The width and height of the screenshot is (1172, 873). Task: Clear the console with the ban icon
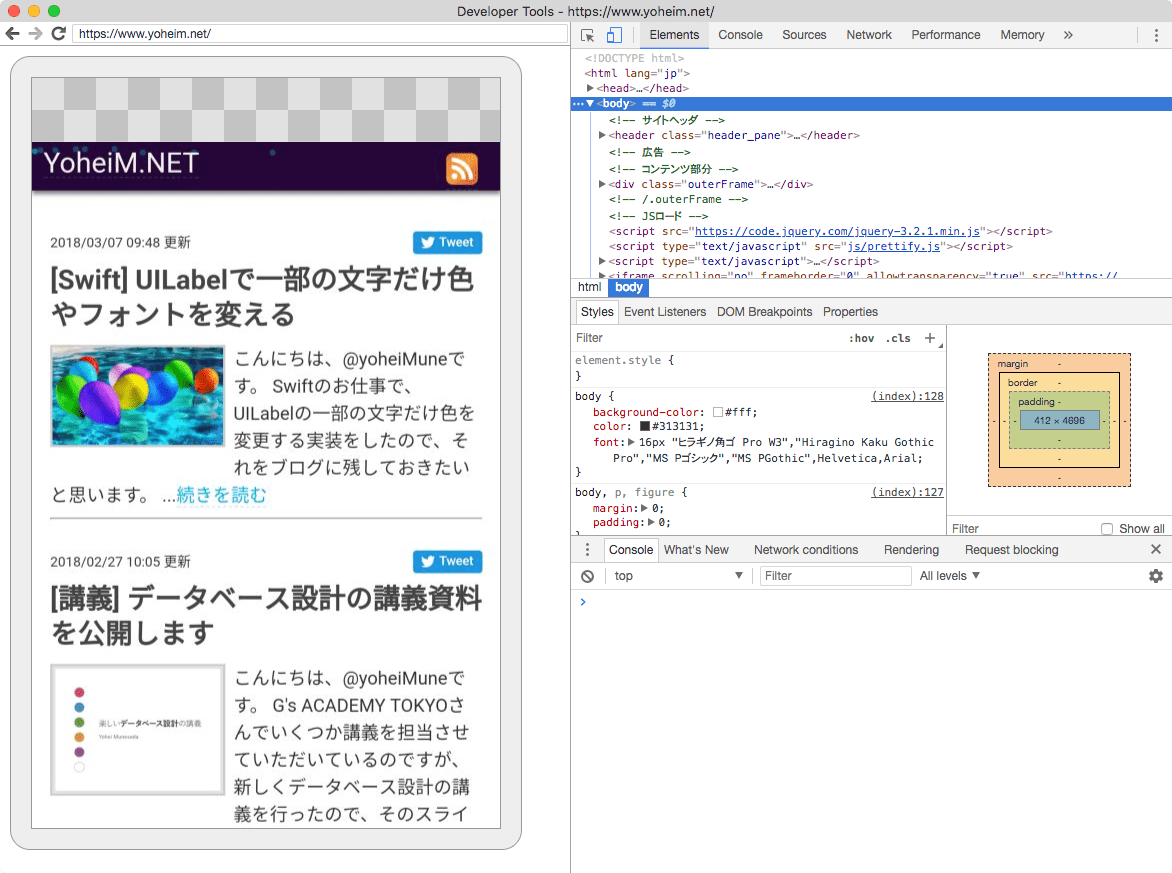(587, 576)
